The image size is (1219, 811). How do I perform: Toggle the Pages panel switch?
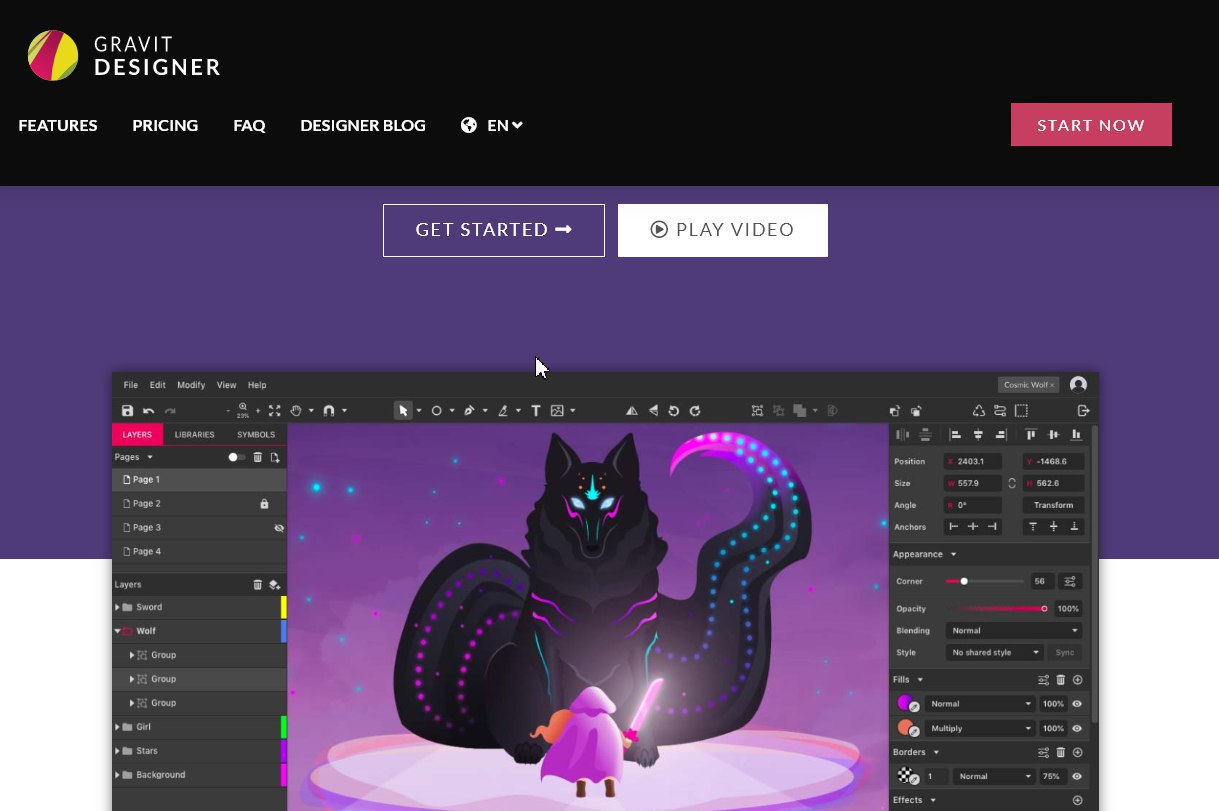point(237,457)
